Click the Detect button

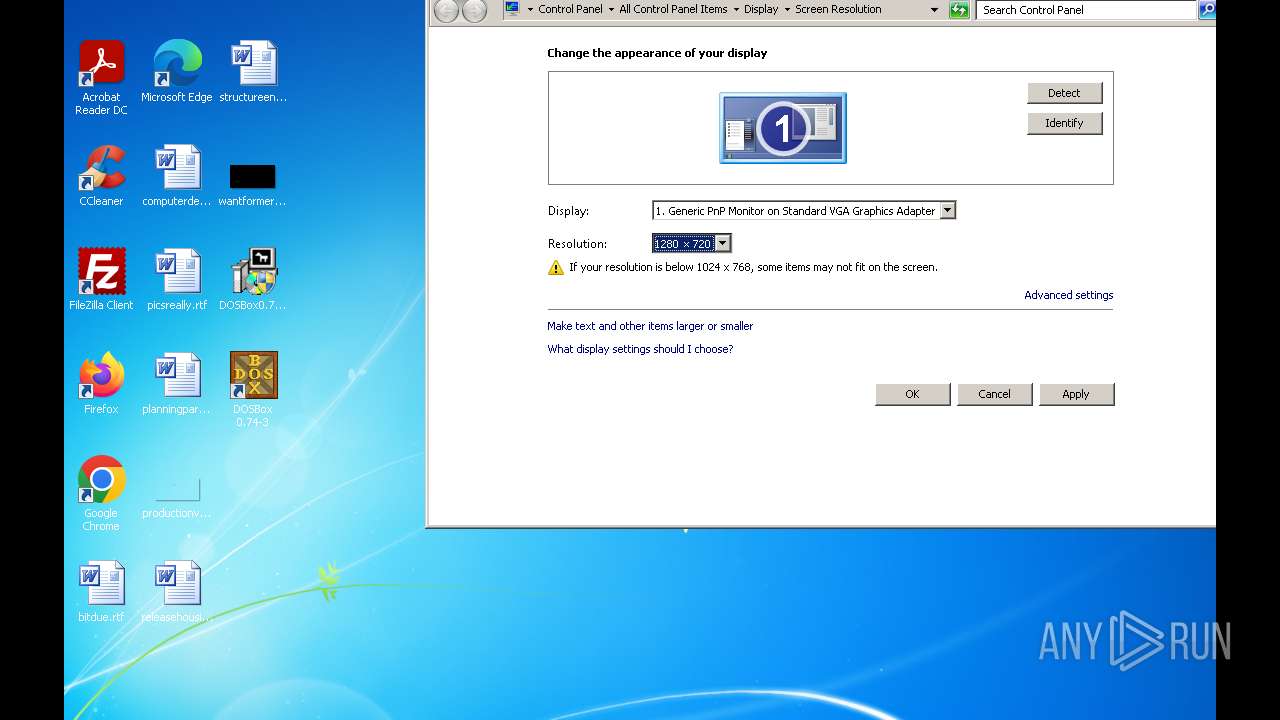pyautogui.click(x=1064, y=93)
